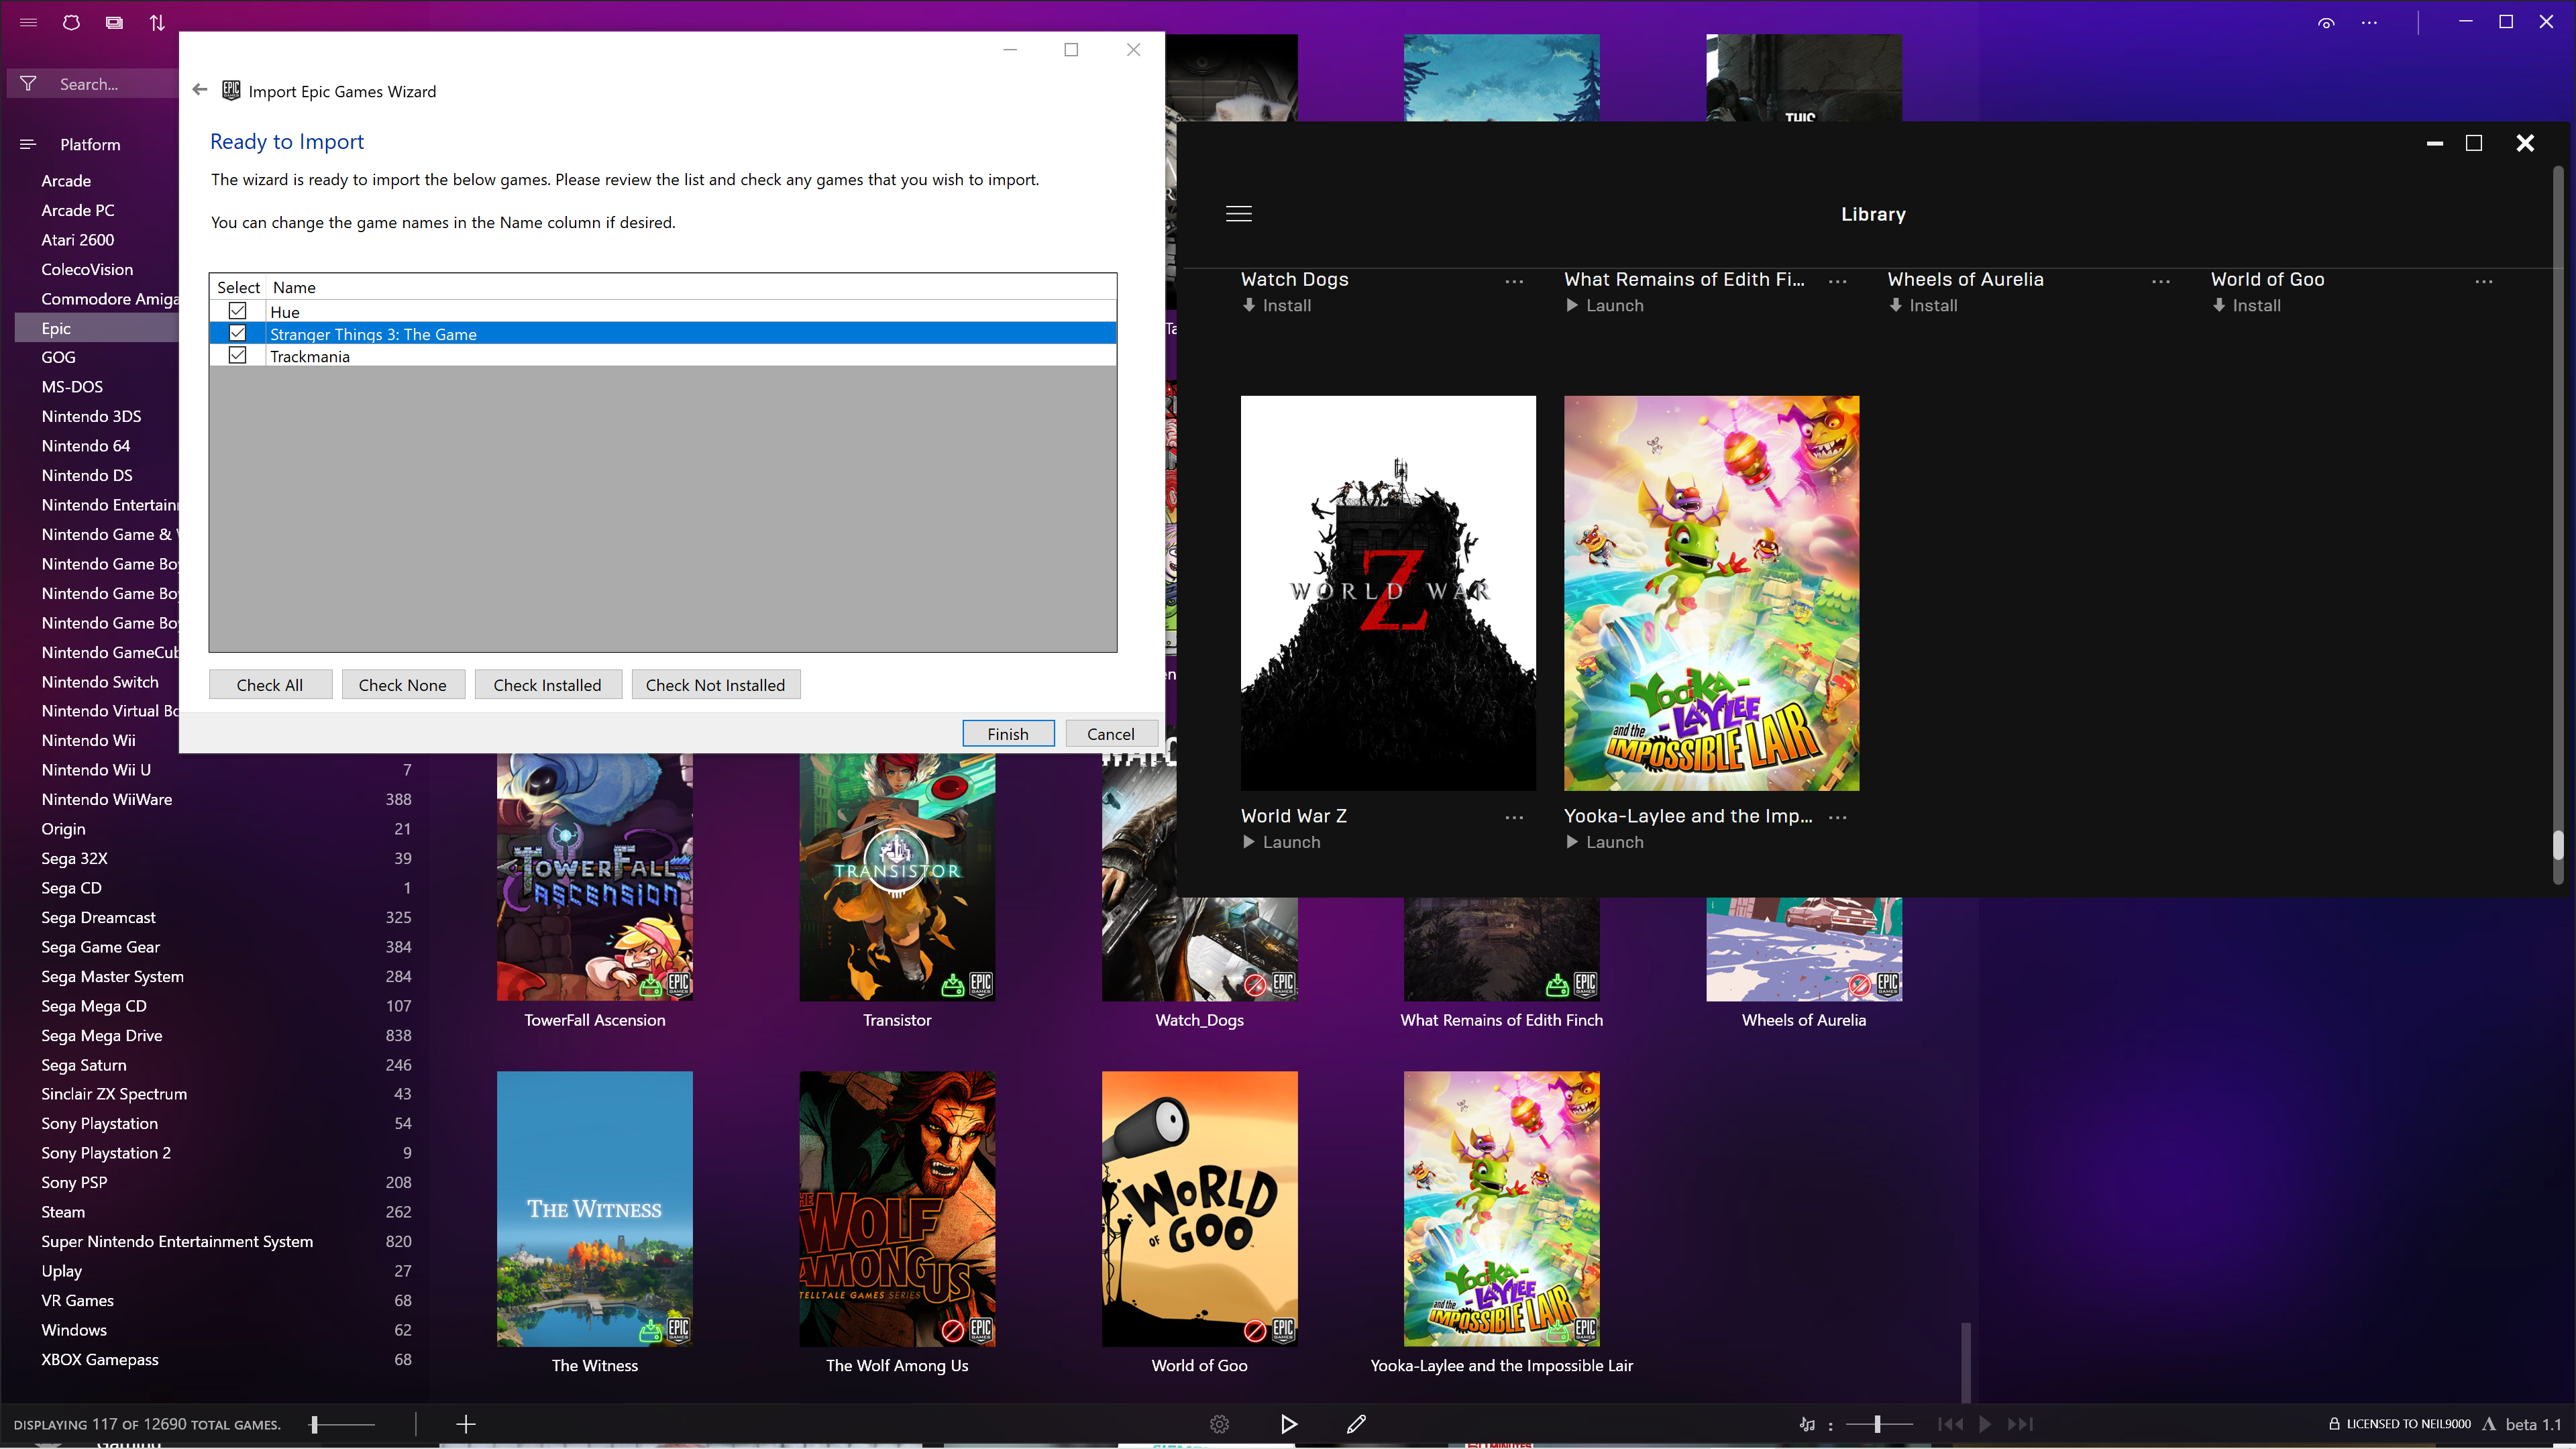Open the LaunchBox hamburger menu
Viewport: 2576px width, 1449px height.
point(28,22)
